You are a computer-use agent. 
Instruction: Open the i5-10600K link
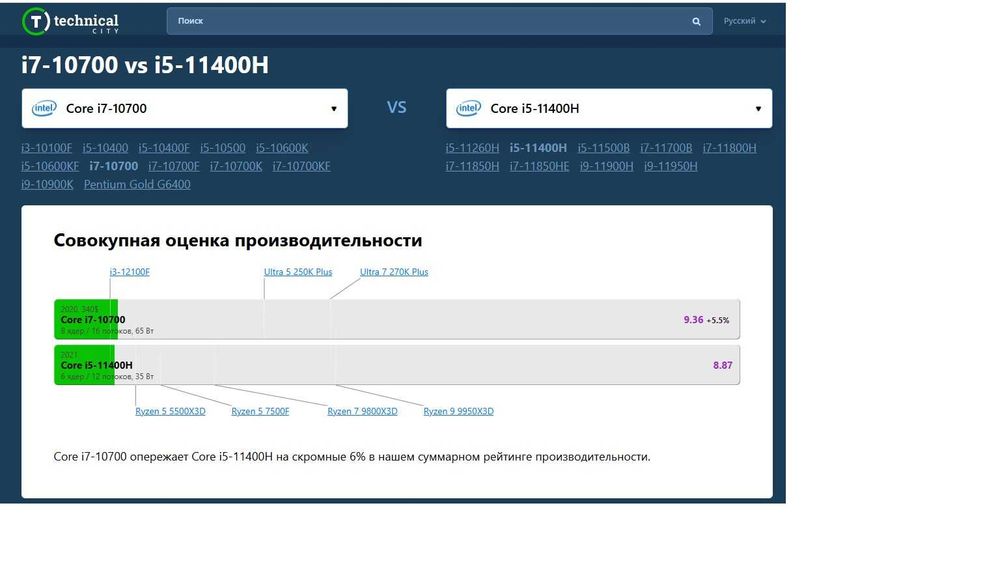pos(282,148)
